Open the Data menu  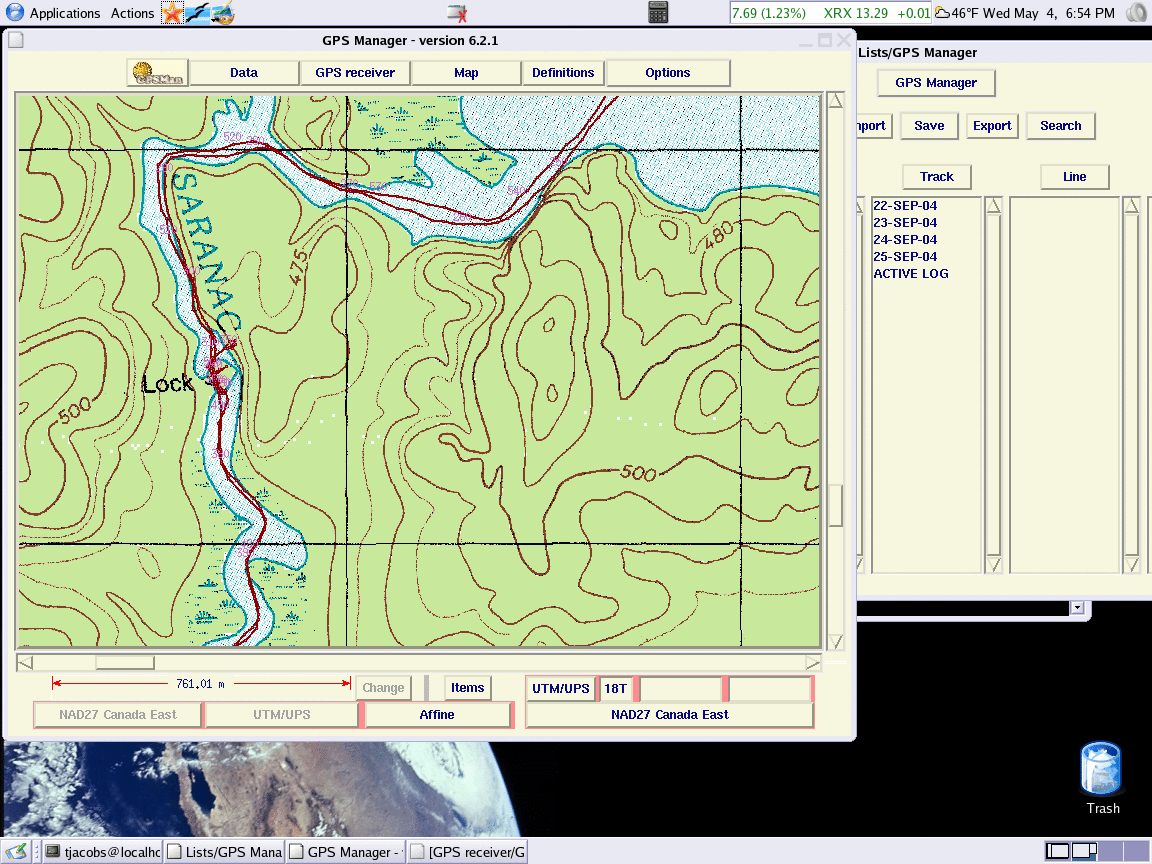(244, 73)
